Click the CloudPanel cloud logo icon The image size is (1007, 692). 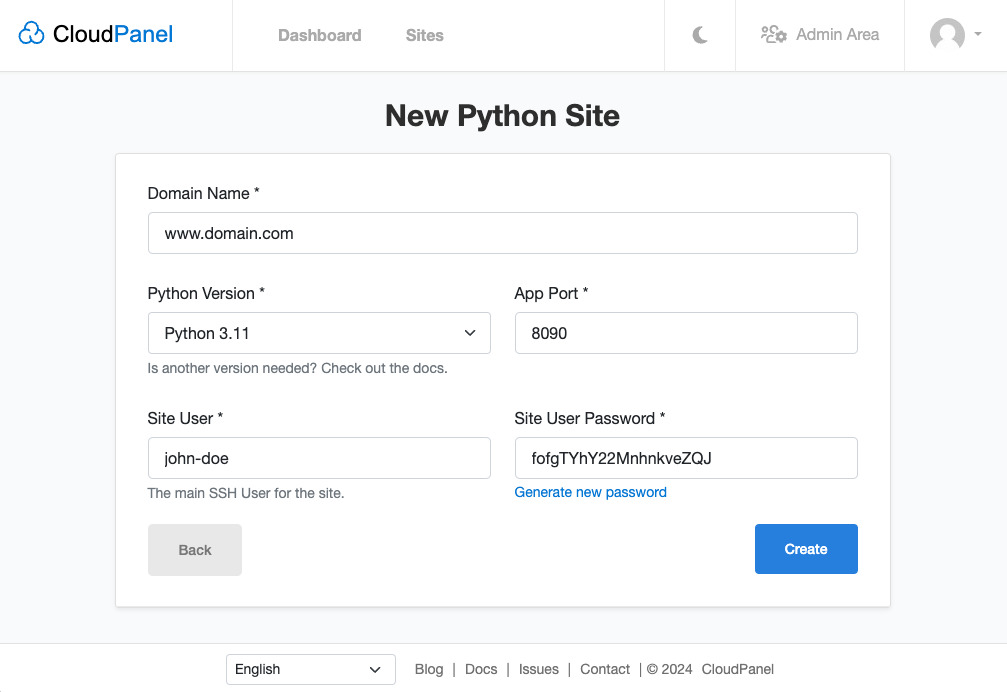(x=31, y=33)
